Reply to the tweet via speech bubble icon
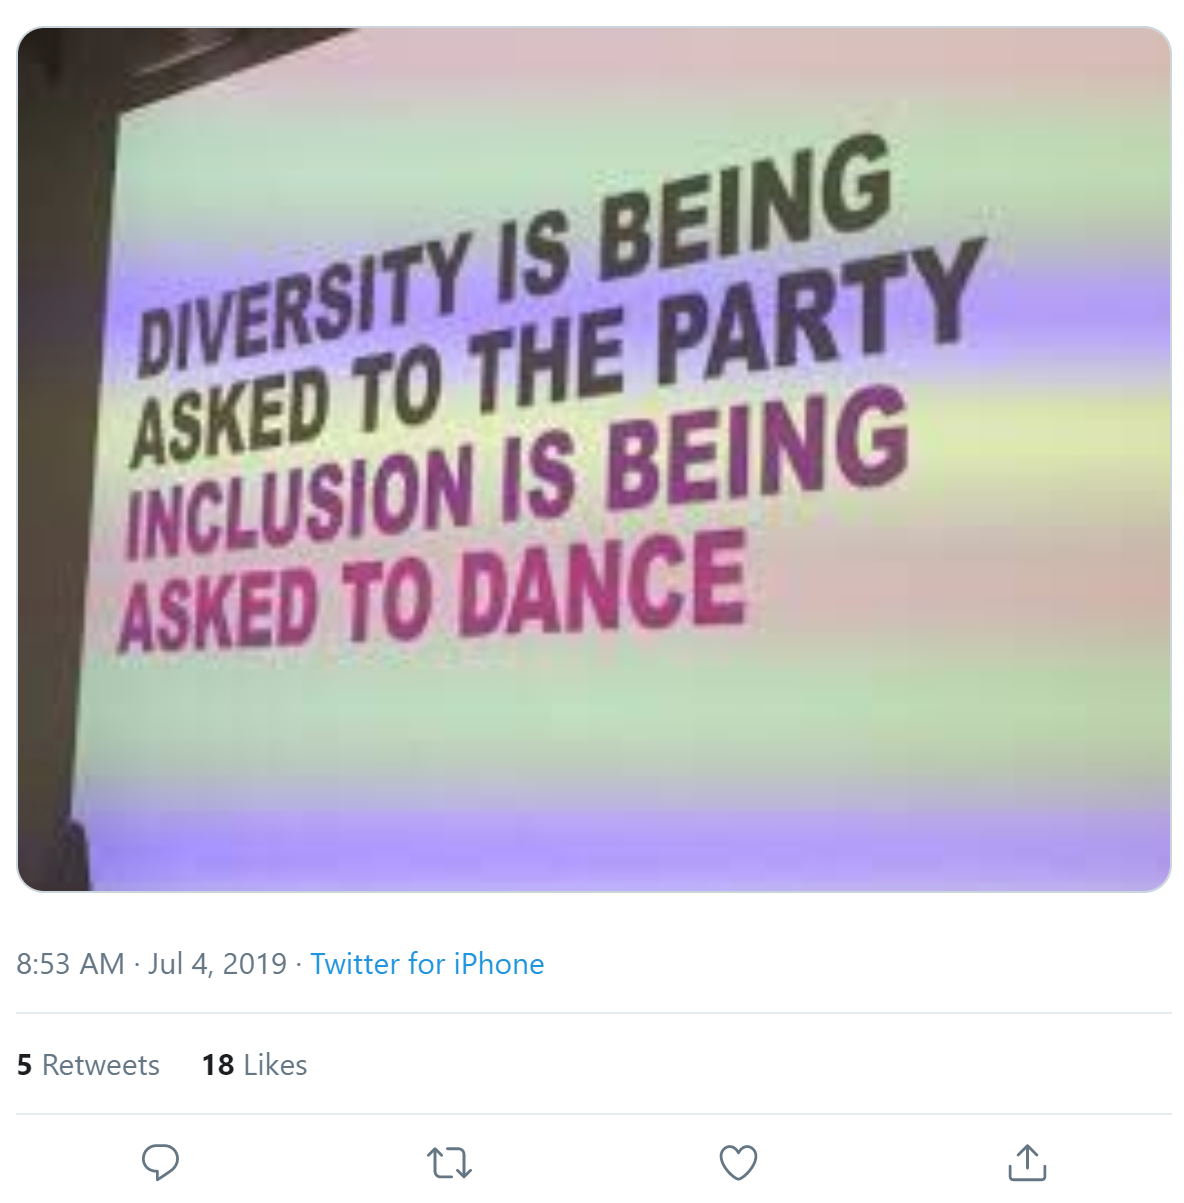 [x=160, y=1162]
